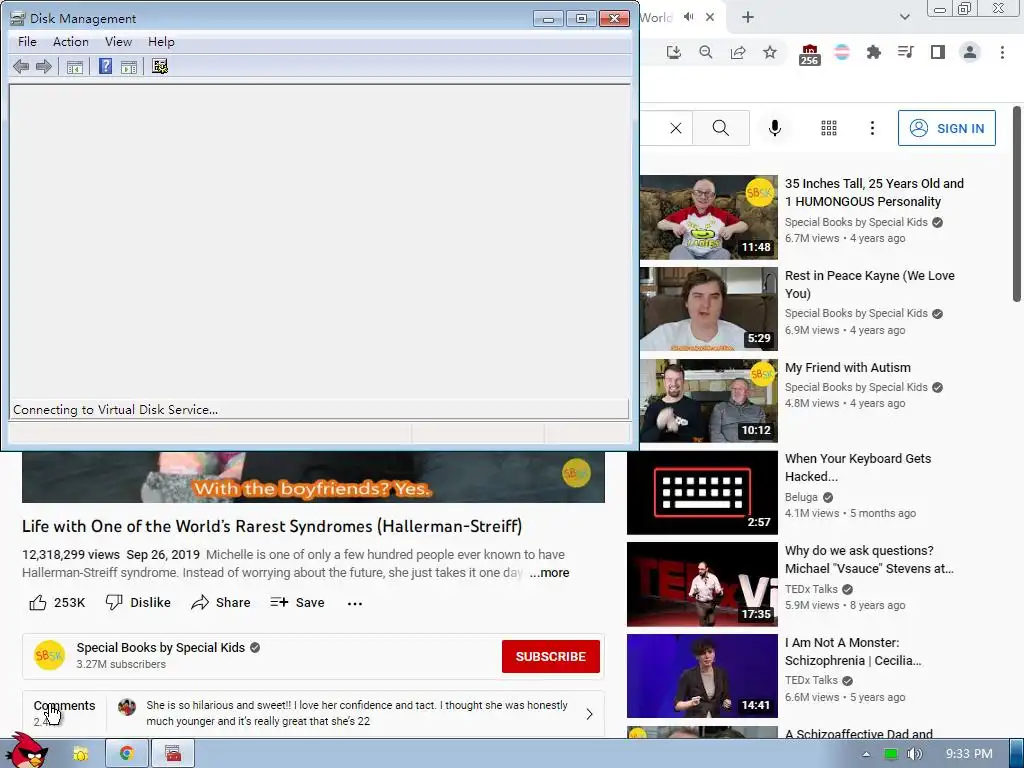Clear the YouTube search box with X
The height and width of the screenshot is (768, 1024).
pos(676,128)
